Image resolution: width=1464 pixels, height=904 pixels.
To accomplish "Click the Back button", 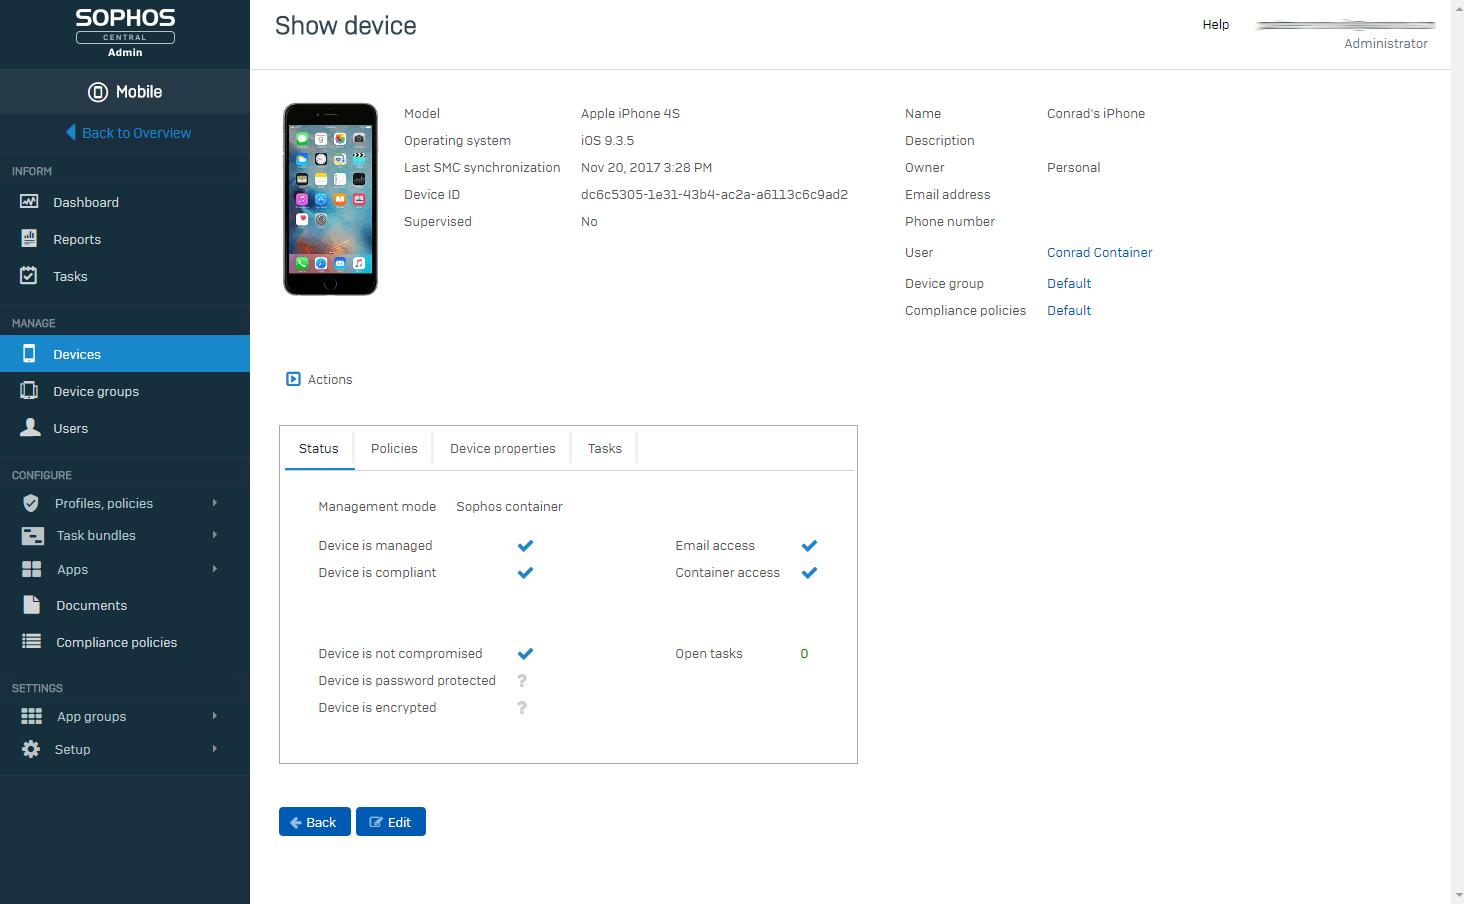I will pos(314,822).
